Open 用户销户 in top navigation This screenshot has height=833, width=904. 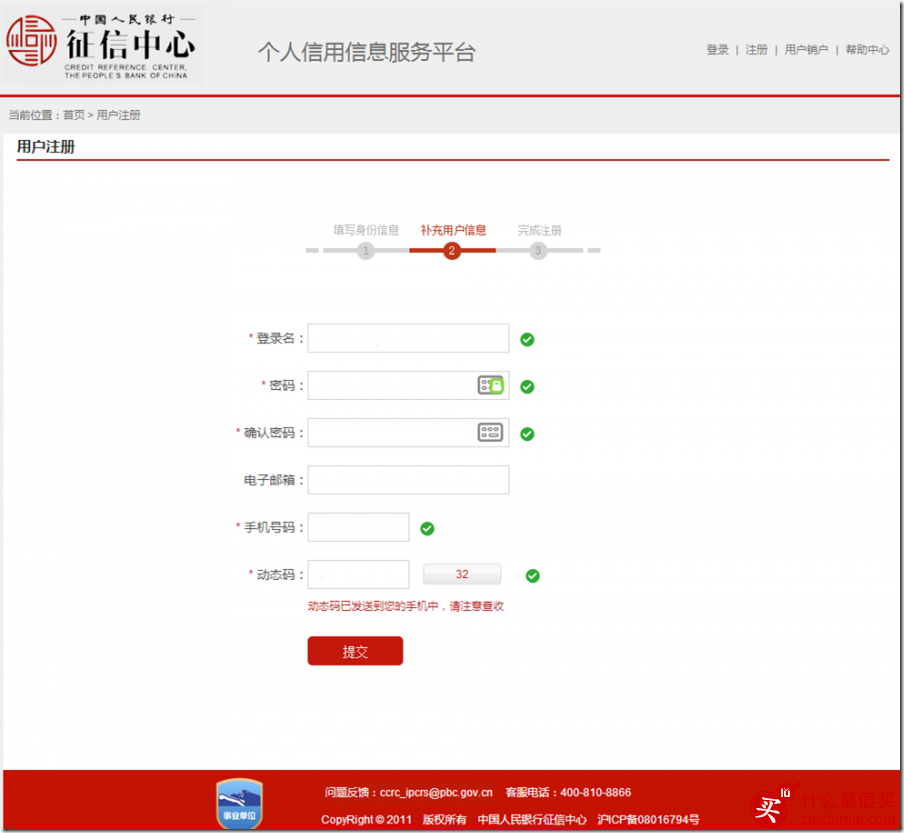[806, 50]
